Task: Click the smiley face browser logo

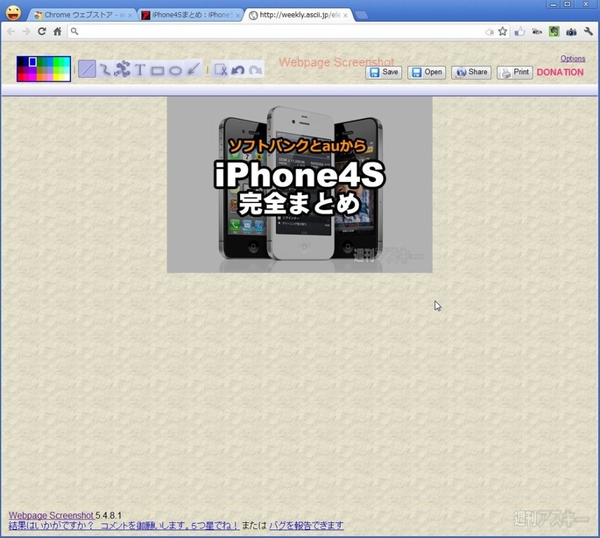Action: (13, 13)
